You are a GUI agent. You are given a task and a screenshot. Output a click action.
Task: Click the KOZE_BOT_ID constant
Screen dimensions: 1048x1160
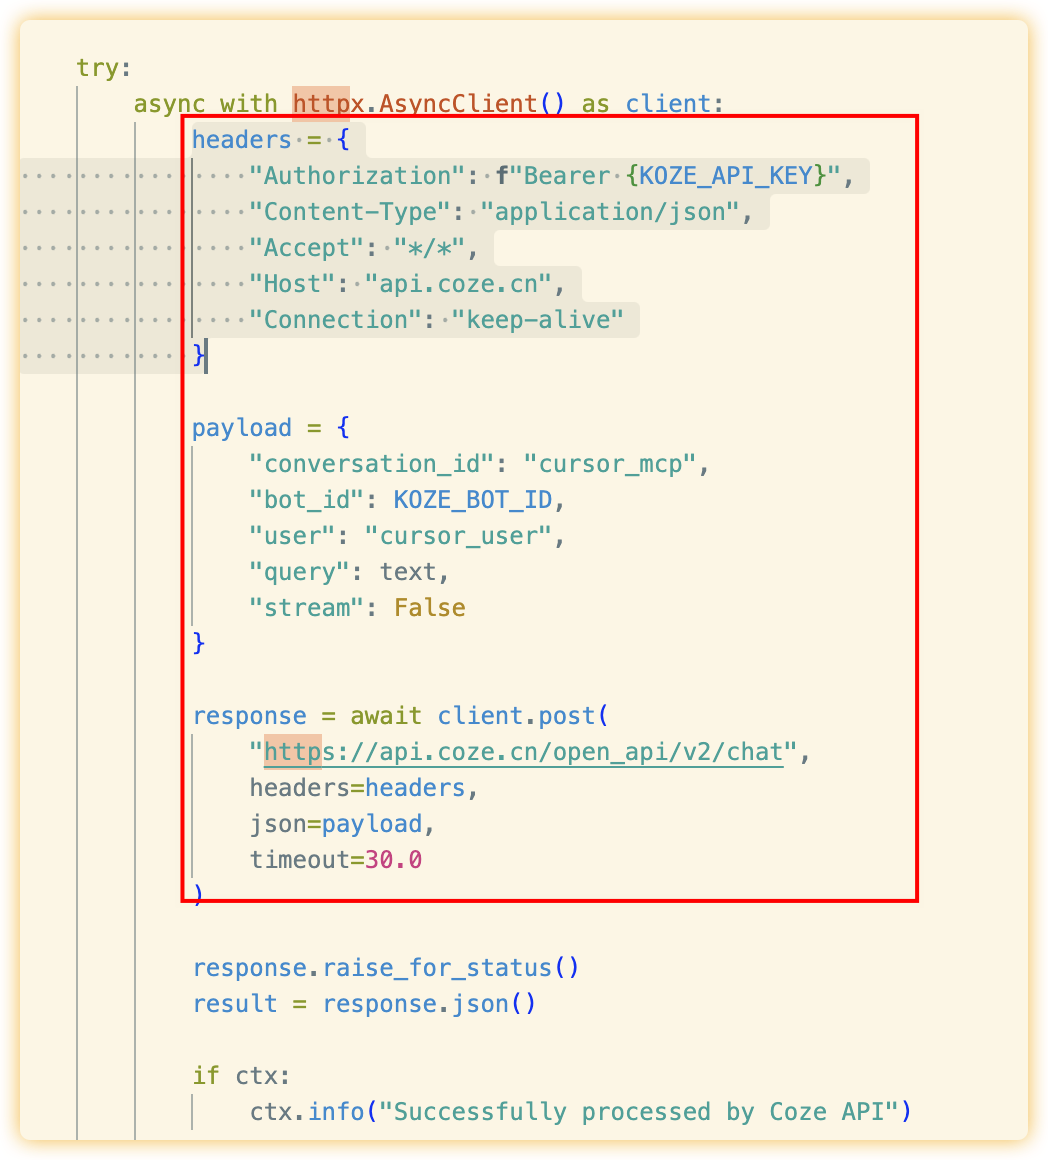(473, 501)
